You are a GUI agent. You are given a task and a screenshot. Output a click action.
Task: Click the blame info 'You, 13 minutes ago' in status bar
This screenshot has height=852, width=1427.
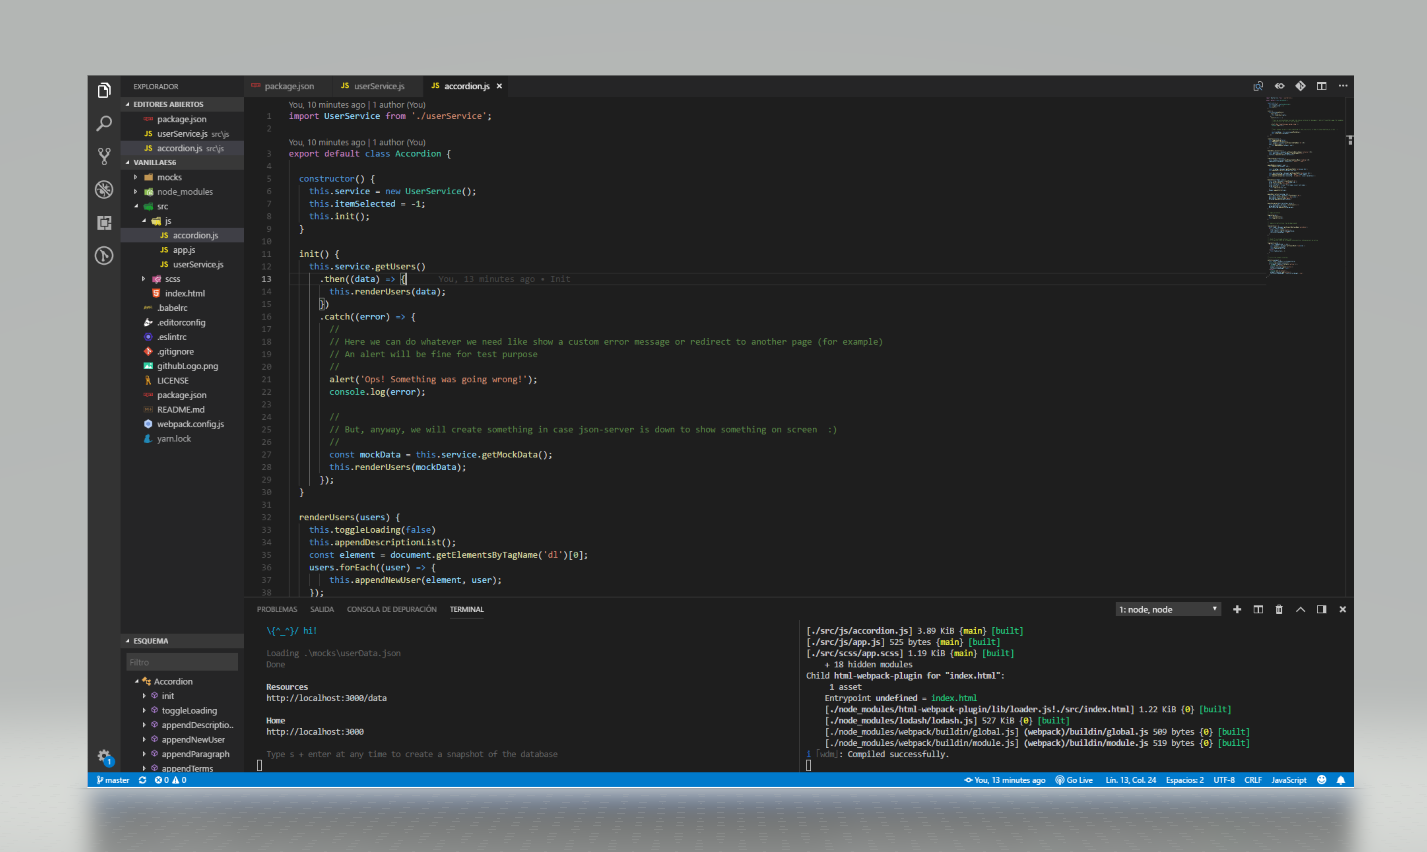(1005, 780)
